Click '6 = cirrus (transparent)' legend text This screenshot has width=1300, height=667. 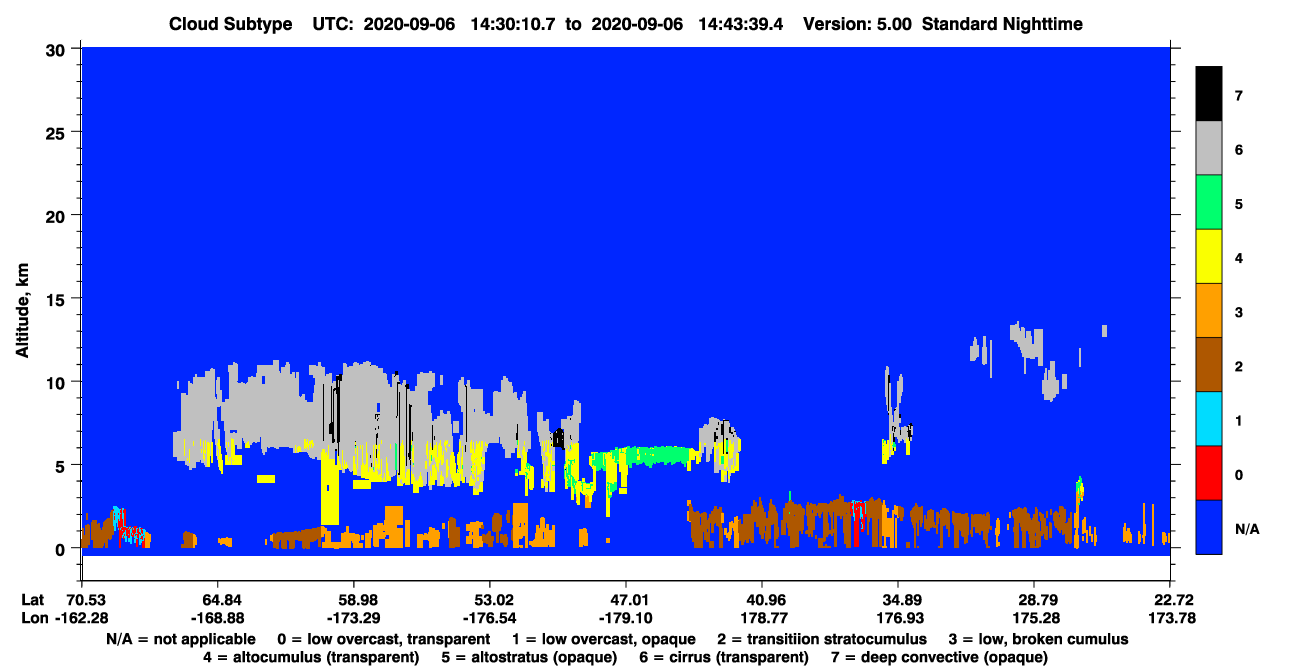725,657
